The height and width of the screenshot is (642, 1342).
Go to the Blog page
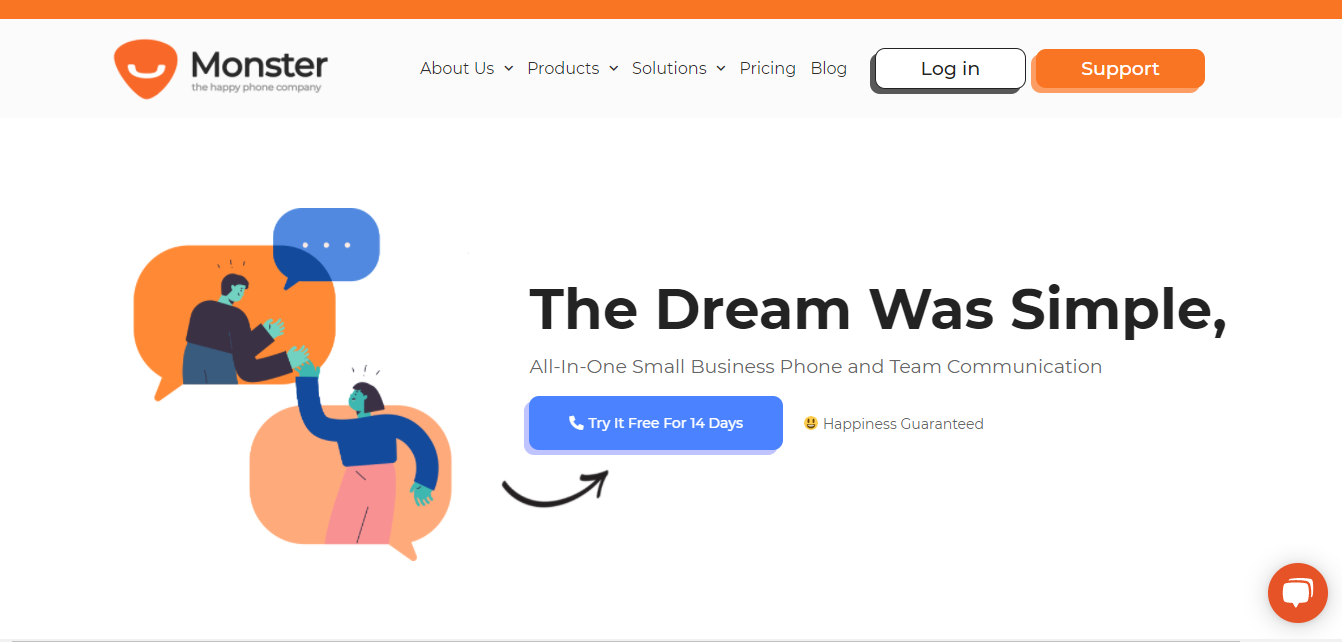(x=828, y=68)
